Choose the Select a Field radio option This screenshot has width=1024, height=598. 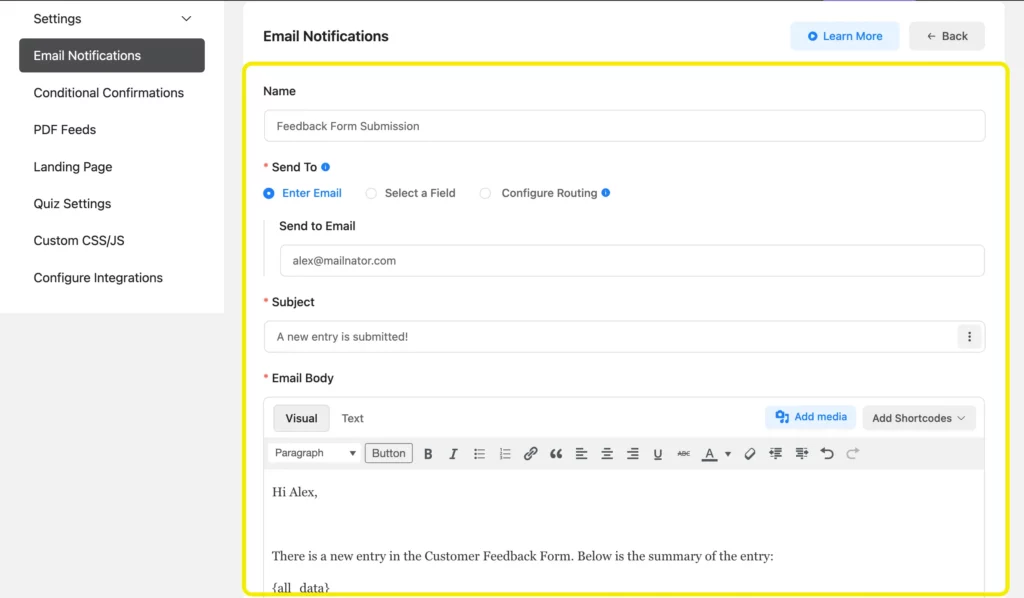click(371, 193)
